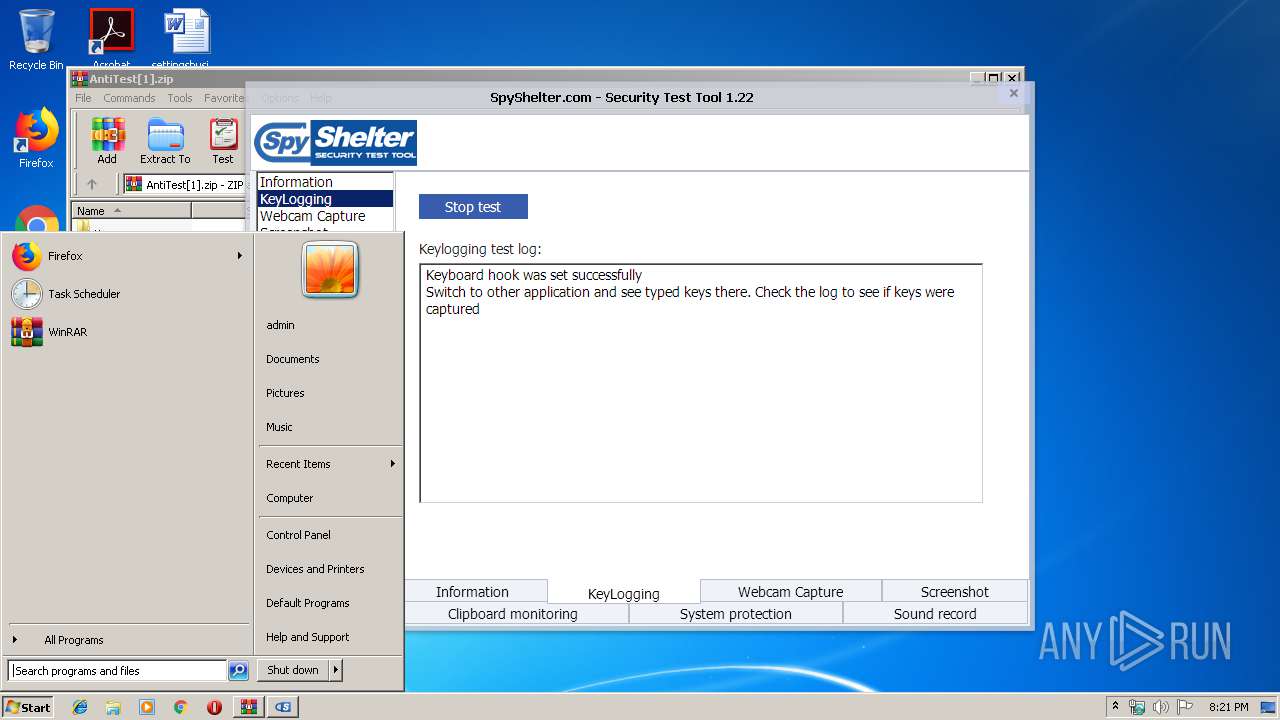The height and width of the screenshot is (720, 1280).
Task: Switch to the Webcam Capture bottom tab
Action: 790,591
